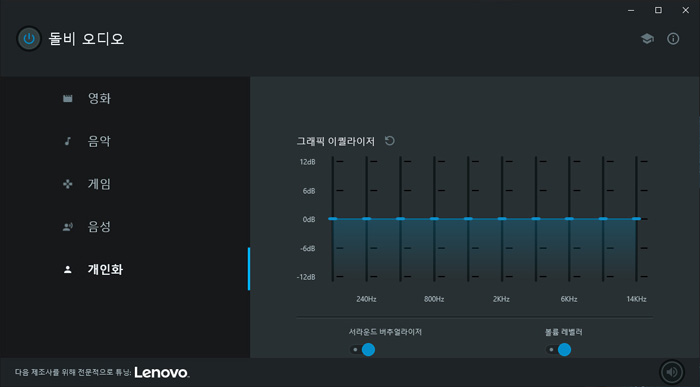Image resolution: width=700 pixels, height=387 pixels.
Task: Toggle the 볼륨 레벨러 switch
Action: pos(558,350)
